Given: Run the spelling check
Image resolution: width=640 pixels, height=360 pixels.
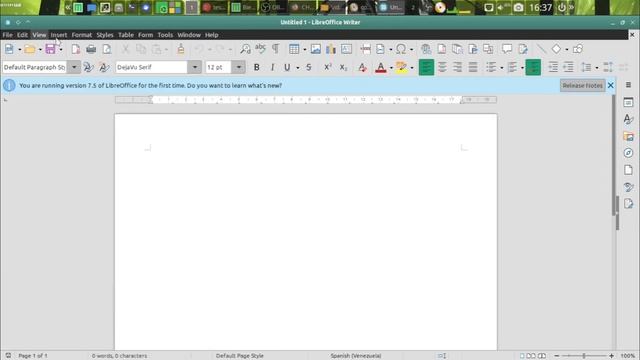Looking at the screenshot, I should (260, 49).
